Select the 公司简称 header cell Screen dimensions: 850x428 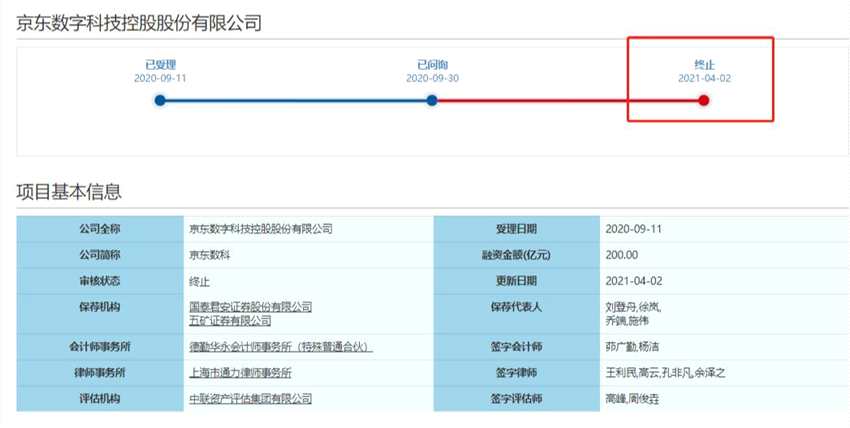[100, 255]
